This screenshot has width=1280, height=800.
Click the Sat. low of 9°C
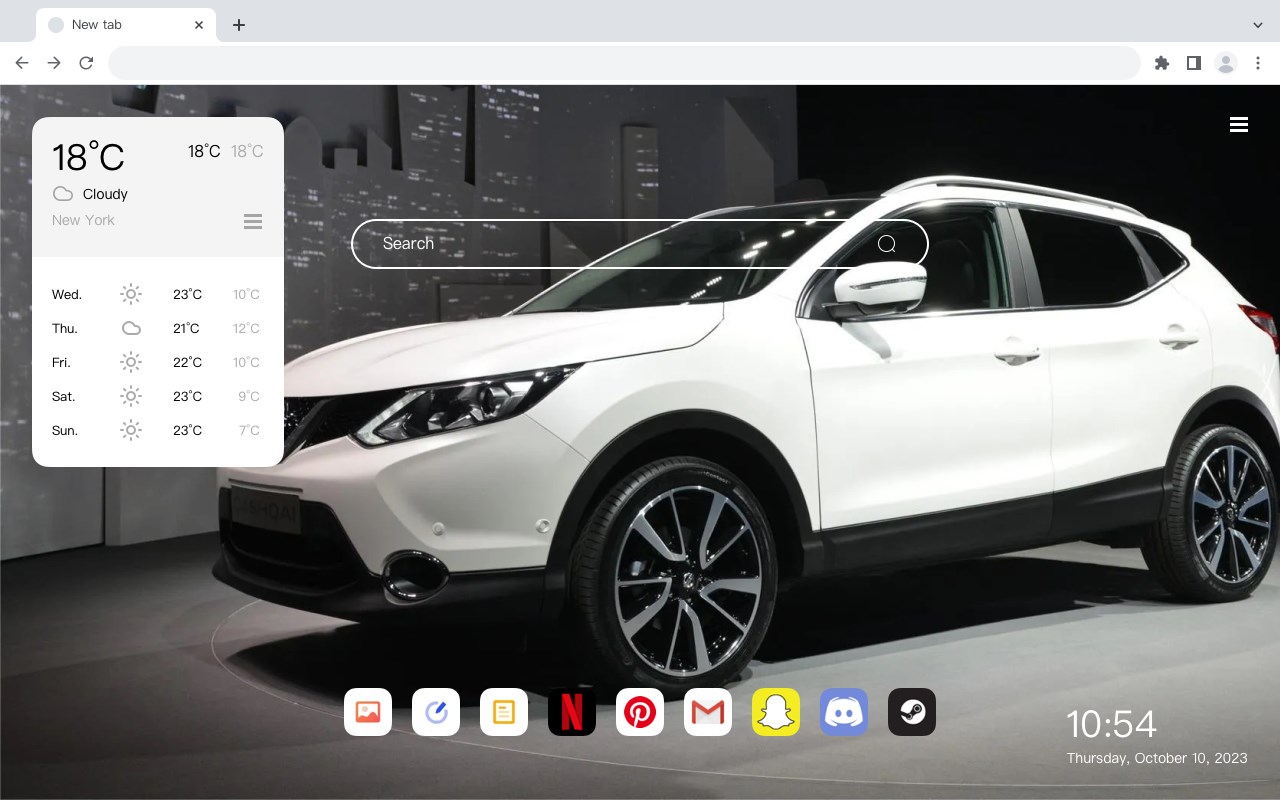(x=249, y=396)
